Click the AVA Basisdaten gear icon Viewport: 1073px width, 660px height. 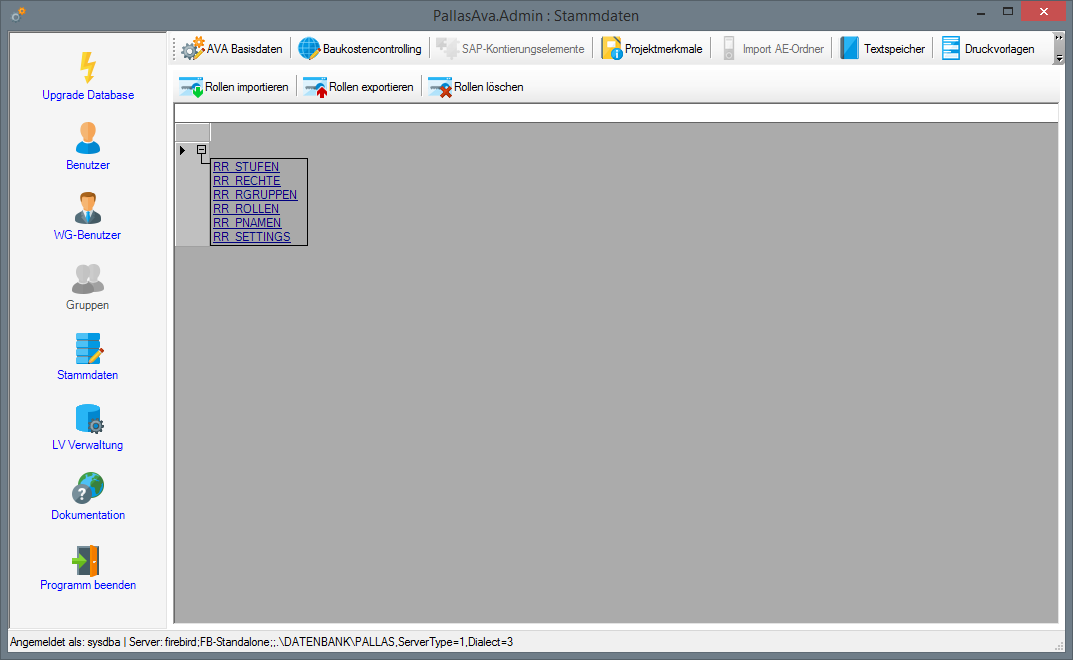pyautogui.click(x=192, y=49)
